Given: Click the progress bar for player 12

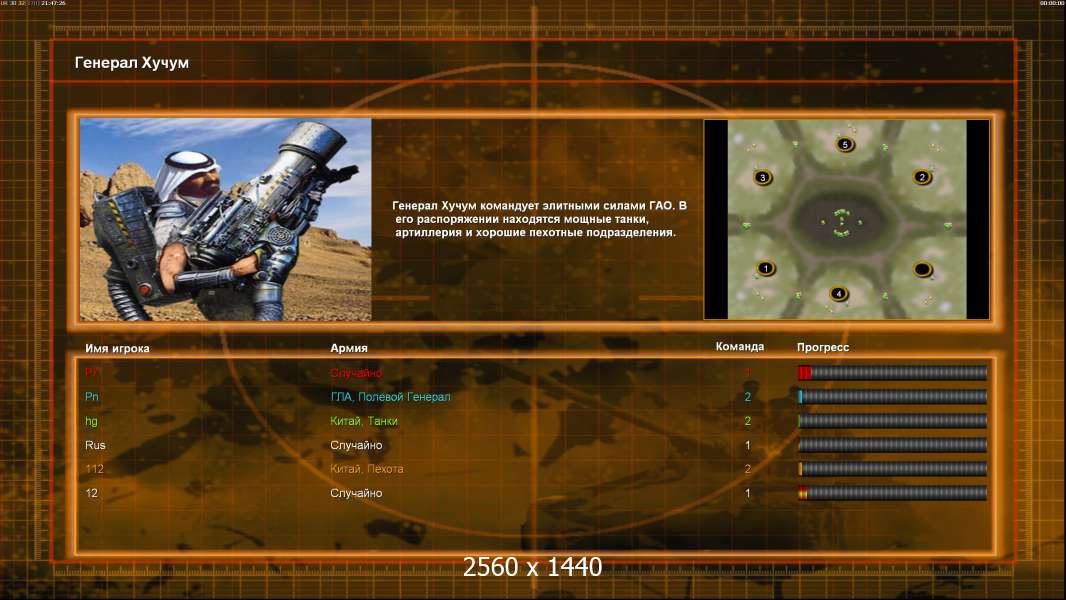Looking at the screenshot, I should tap(892, 493).
